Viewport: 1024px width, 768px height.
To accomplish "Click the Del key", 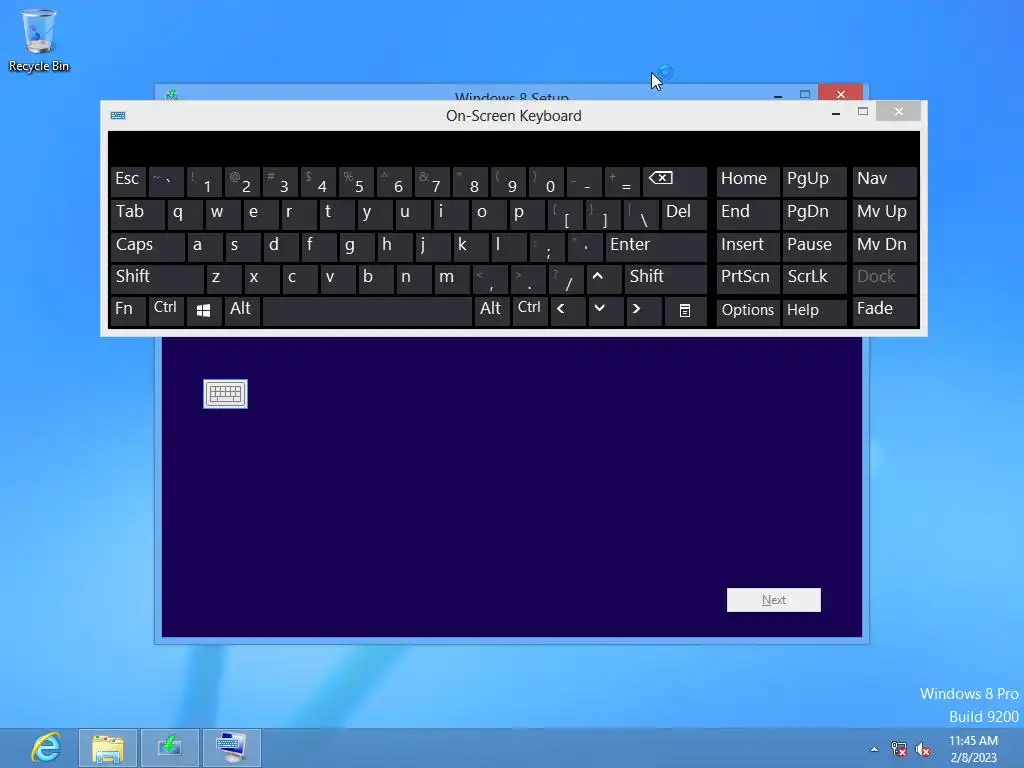I will pos(684,214).
